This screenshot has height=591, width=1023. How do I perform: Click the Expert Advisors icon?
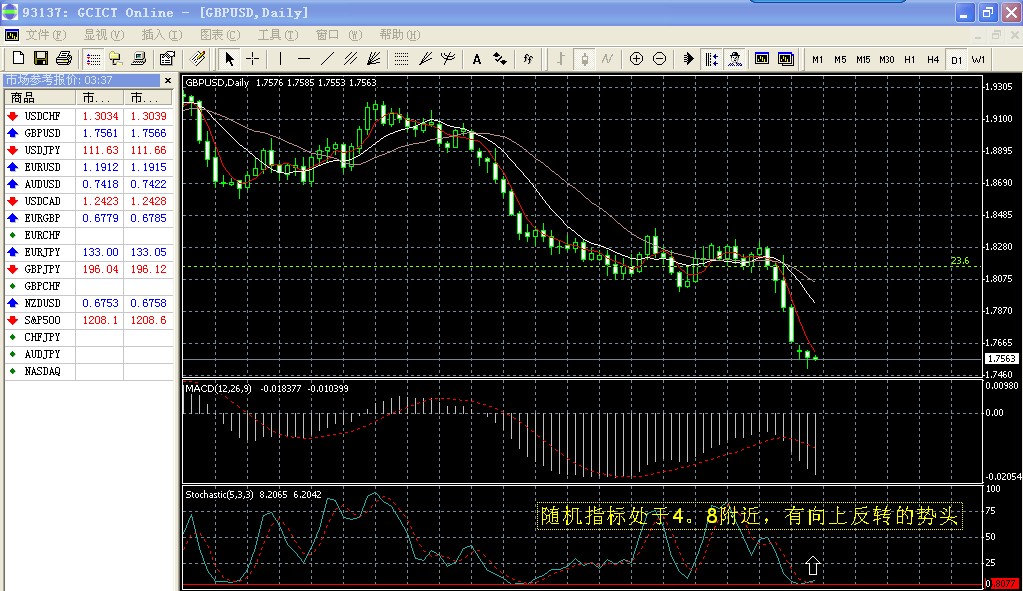pos(735,59)
